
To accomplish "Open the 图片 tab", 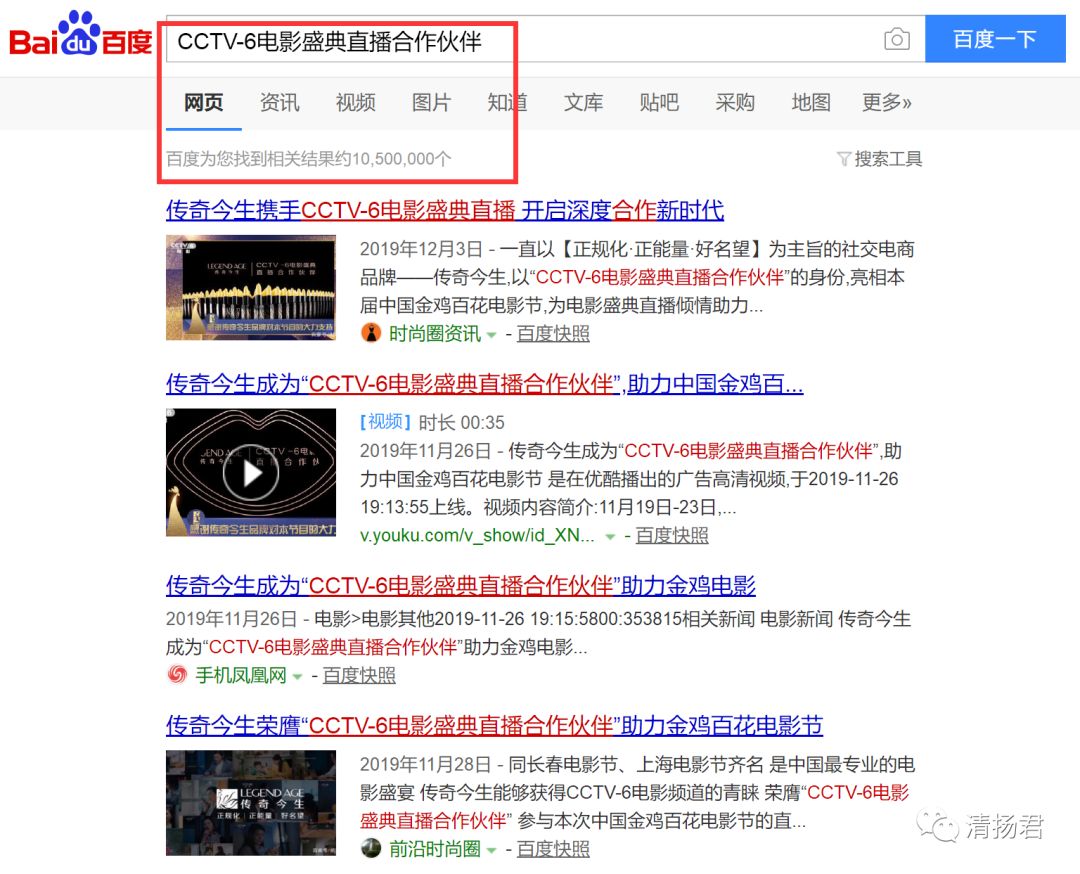I will [431, 103].
